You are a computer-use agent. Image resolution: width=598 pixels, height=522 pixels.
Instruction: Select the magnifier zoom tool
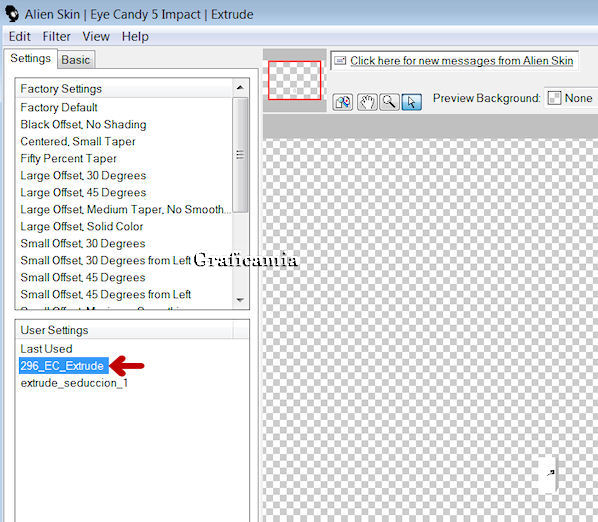coord(389,102)
